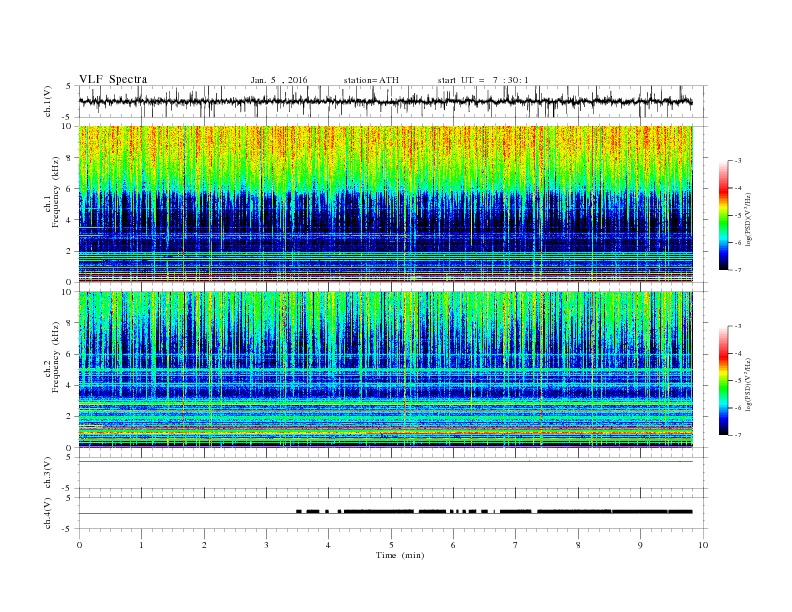Click the "-5" tick on ch.3(V) axis
Viewport: 792px width, 612px height.
pyautogui.click(x=68, y=488)
